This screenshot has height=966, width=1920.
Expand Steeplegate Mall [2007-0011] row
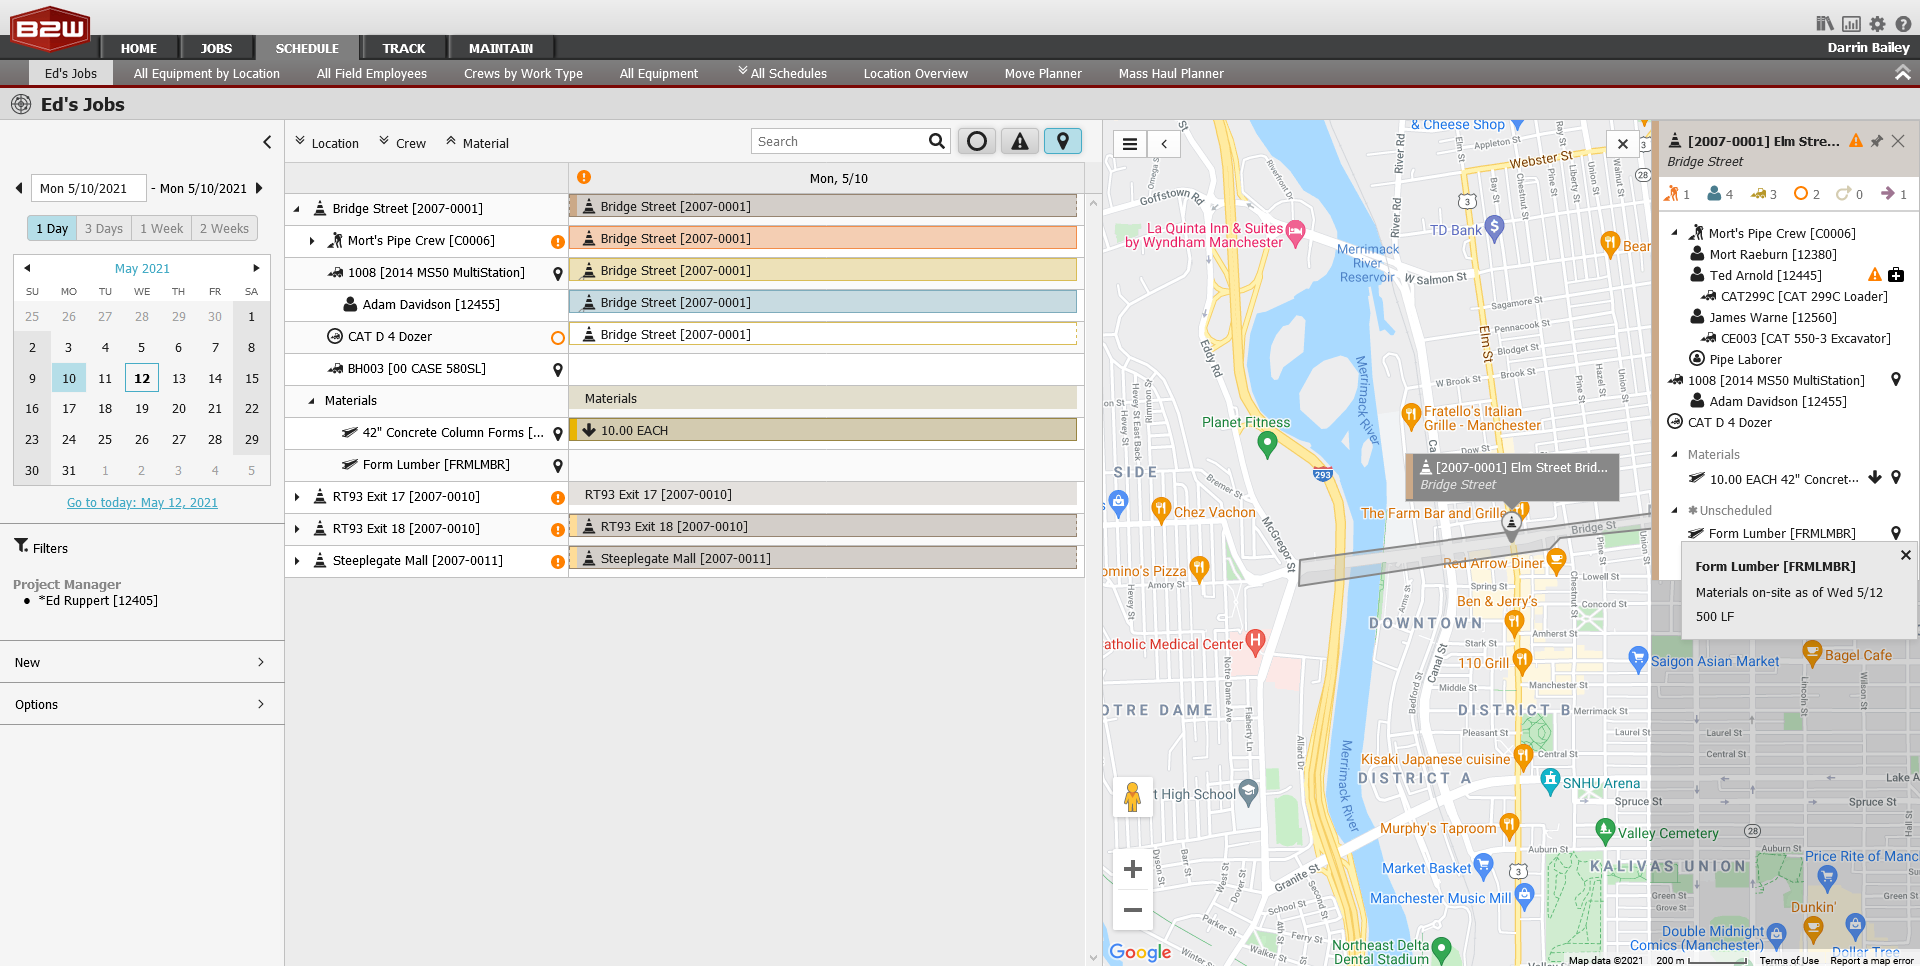pos(297,561)
